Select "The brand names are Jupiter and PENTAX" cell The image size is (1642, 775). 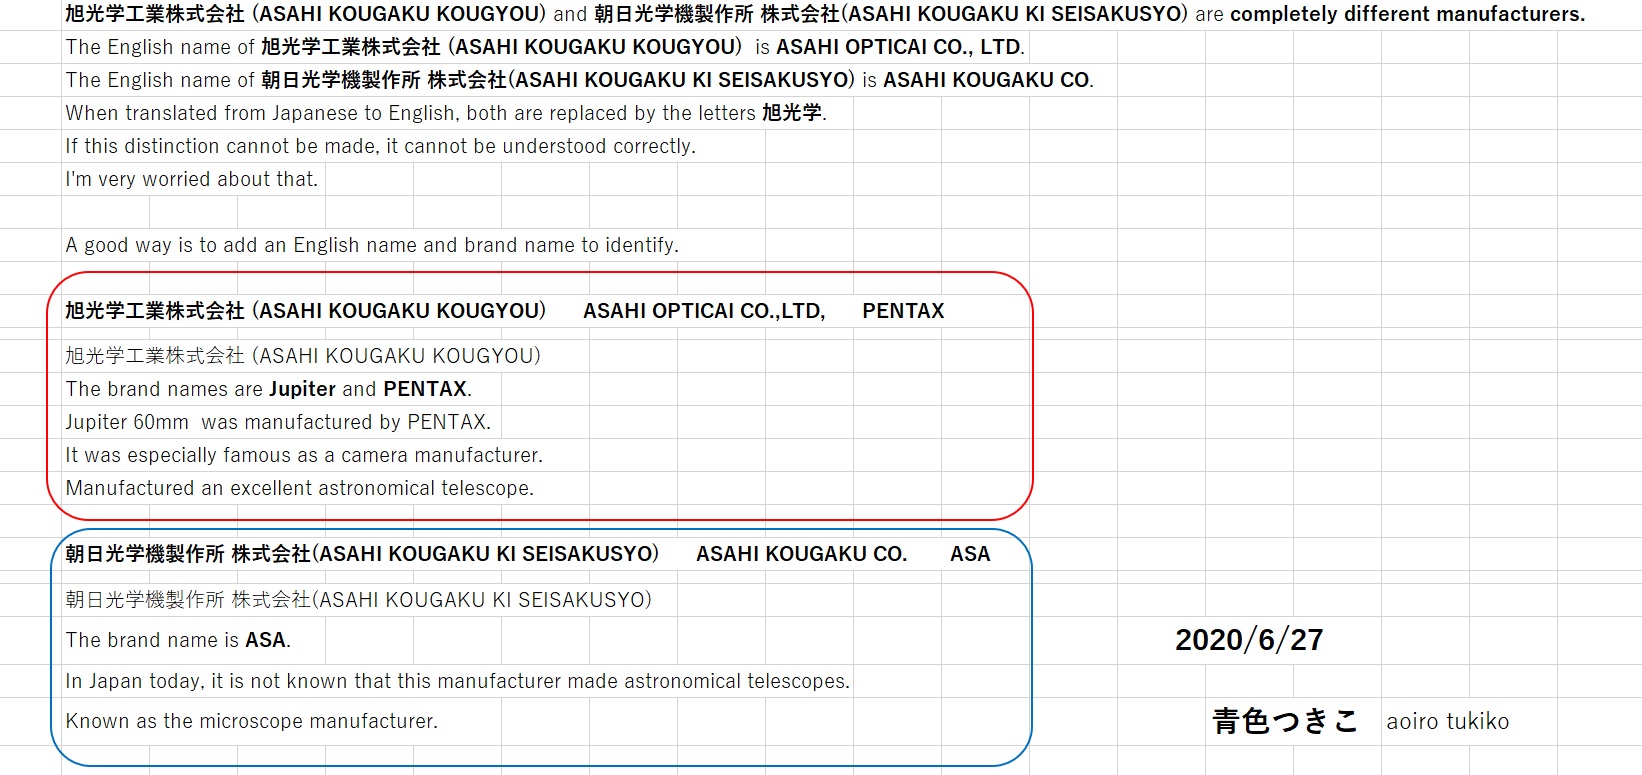268,389
